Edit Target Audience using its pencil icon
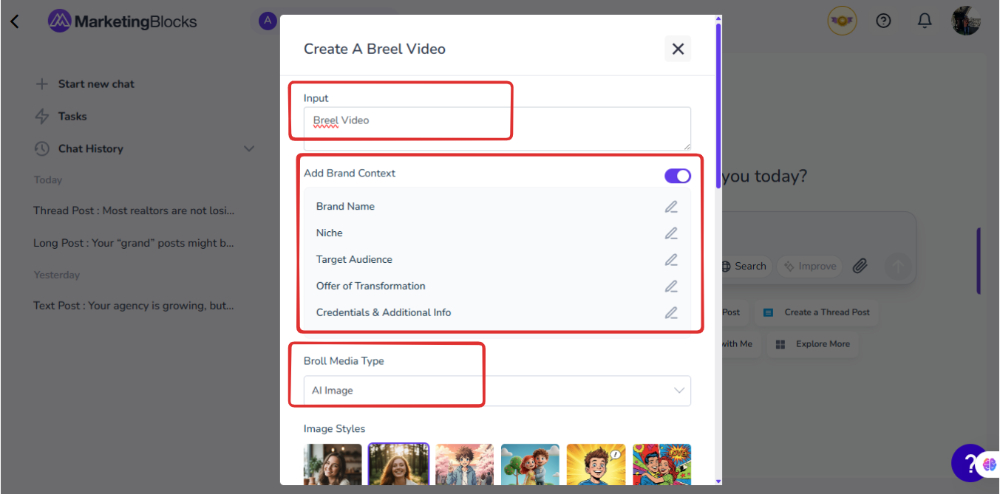 pos(671,260)
